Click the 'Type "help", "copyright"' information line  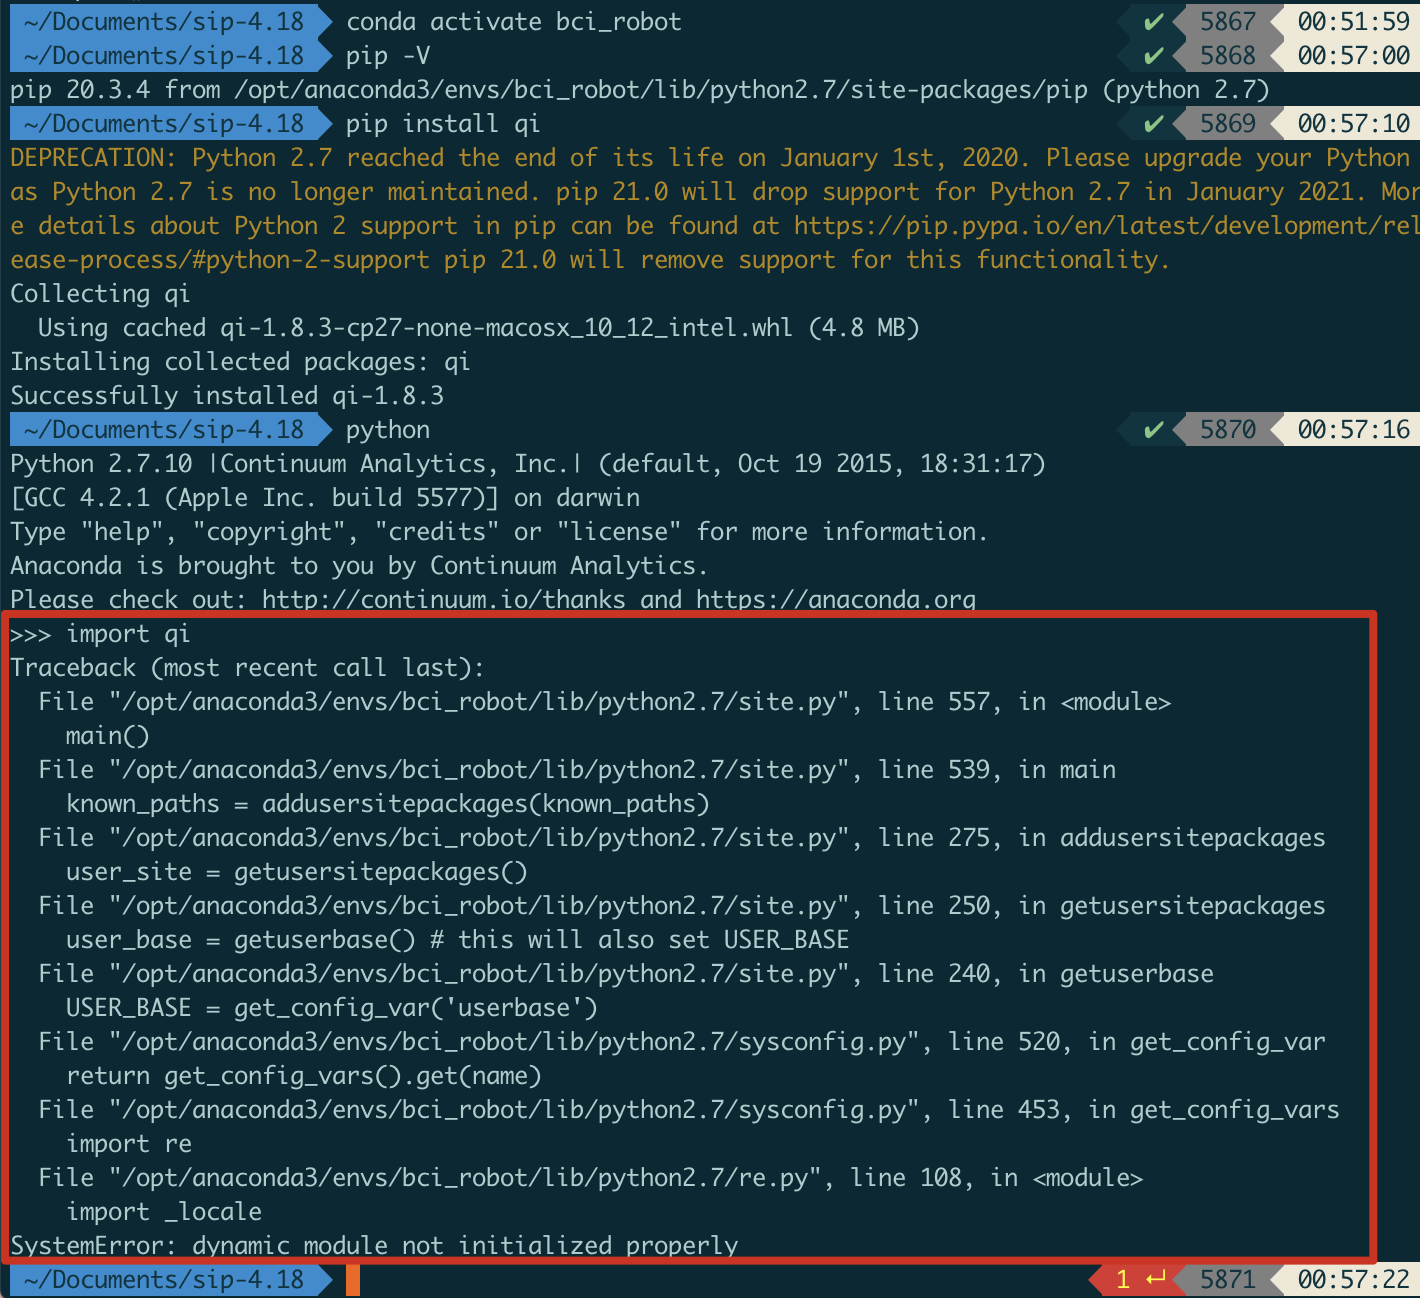(x=499, y=531)
